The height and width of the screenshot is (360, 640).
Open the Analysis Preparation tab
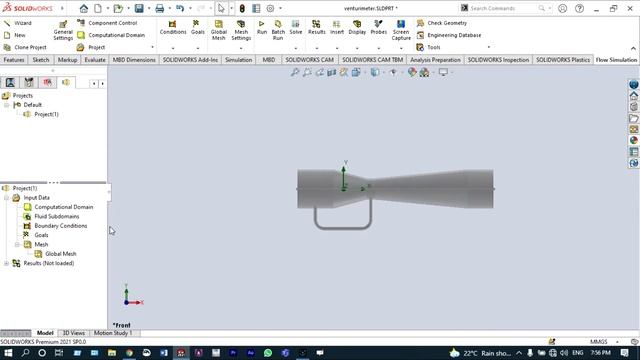pyautogui.click(x=435, y=60)
